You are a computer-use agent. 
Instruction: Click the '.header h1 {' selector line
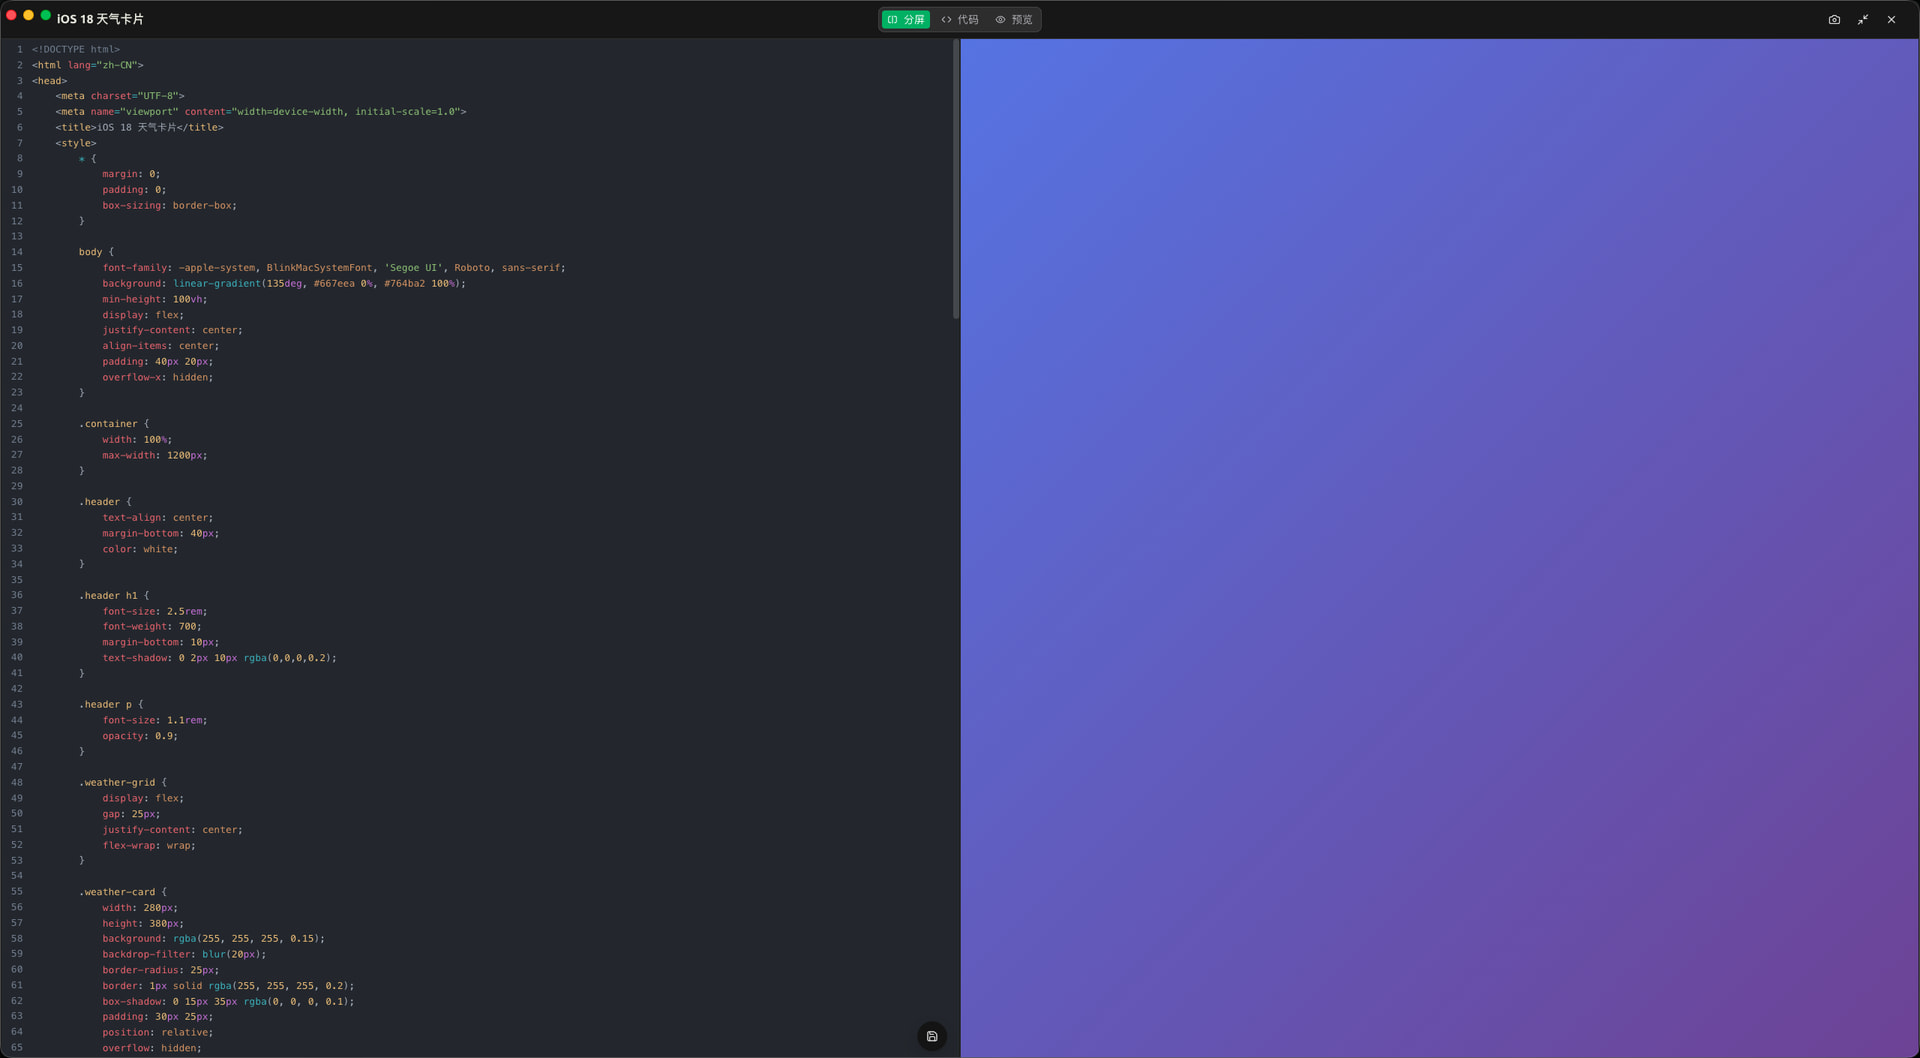[x=114, y=596]
